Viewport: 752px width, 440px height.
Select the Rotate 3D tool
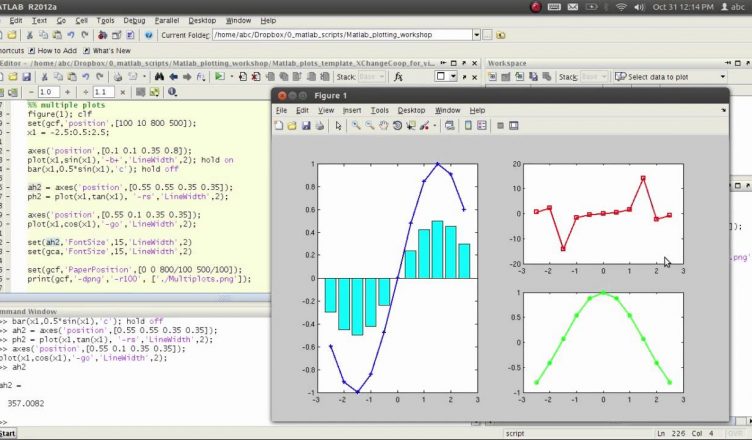click(x=397, y=126)
